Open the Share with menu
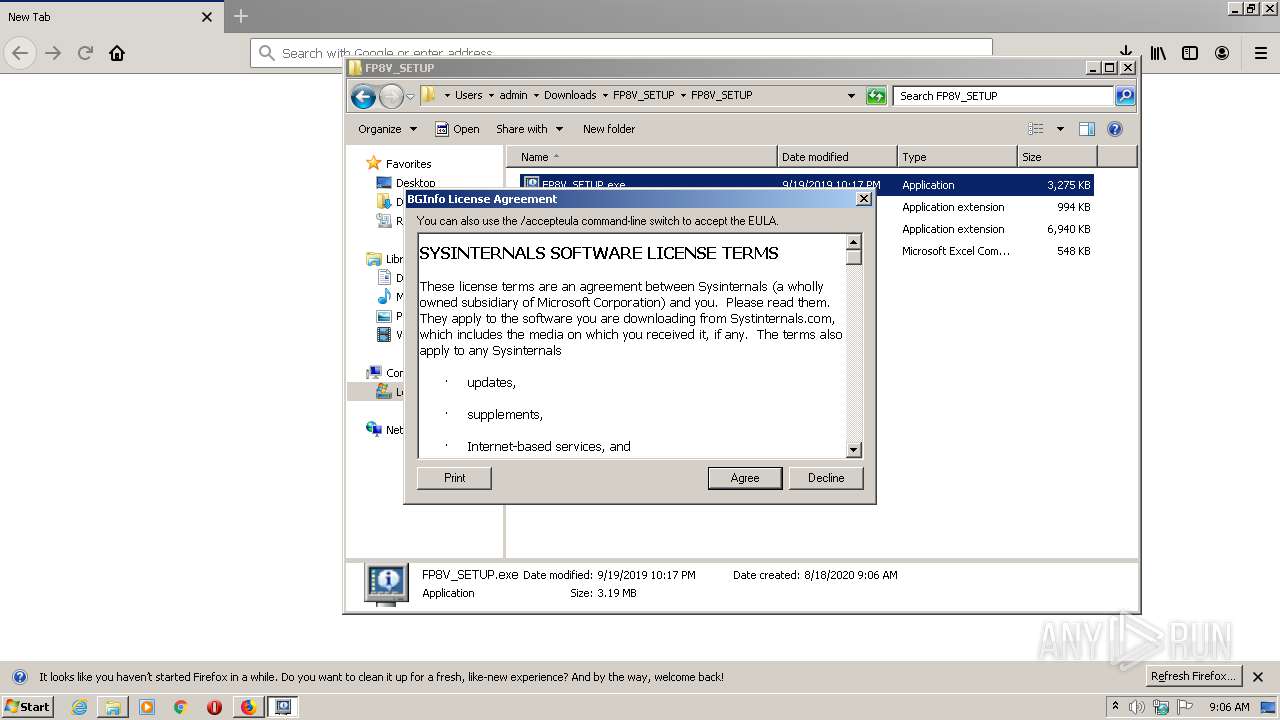Viewport: 1280px width, 720px height. pyautogui.click(x=529, y=129)
